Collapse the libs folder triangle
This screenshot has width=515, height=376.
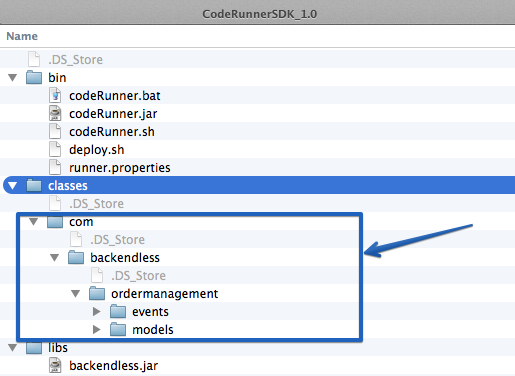13,348
